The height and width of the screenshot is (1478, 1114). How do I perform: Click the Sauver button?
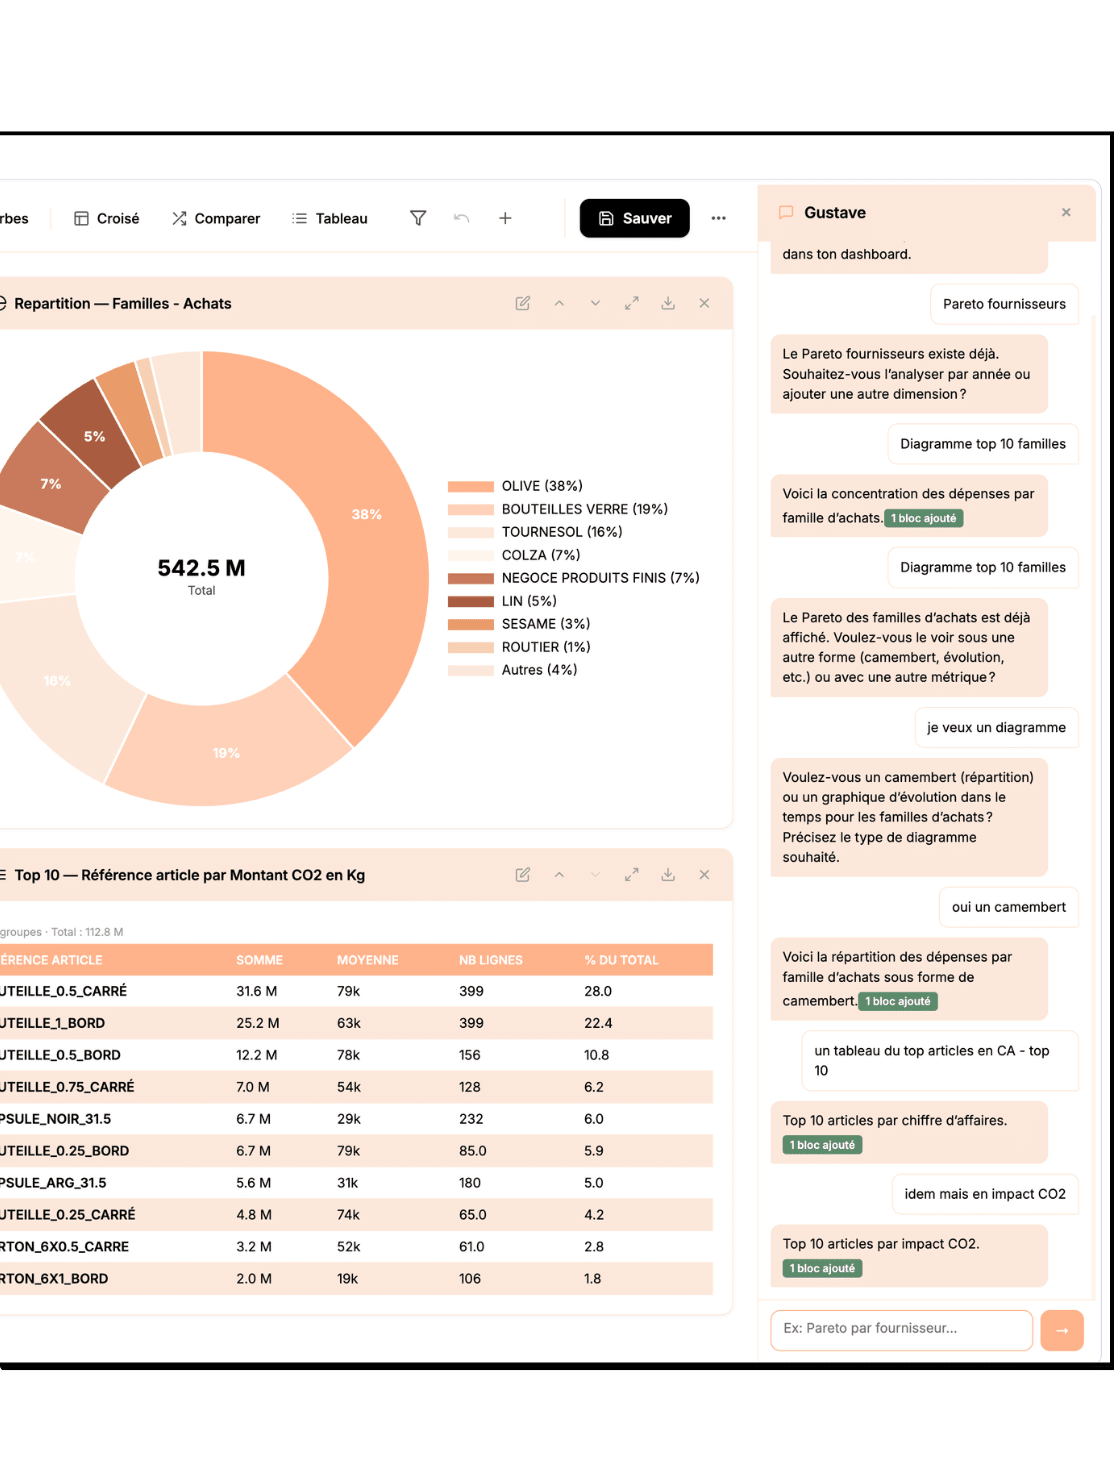tap(635, 218)
